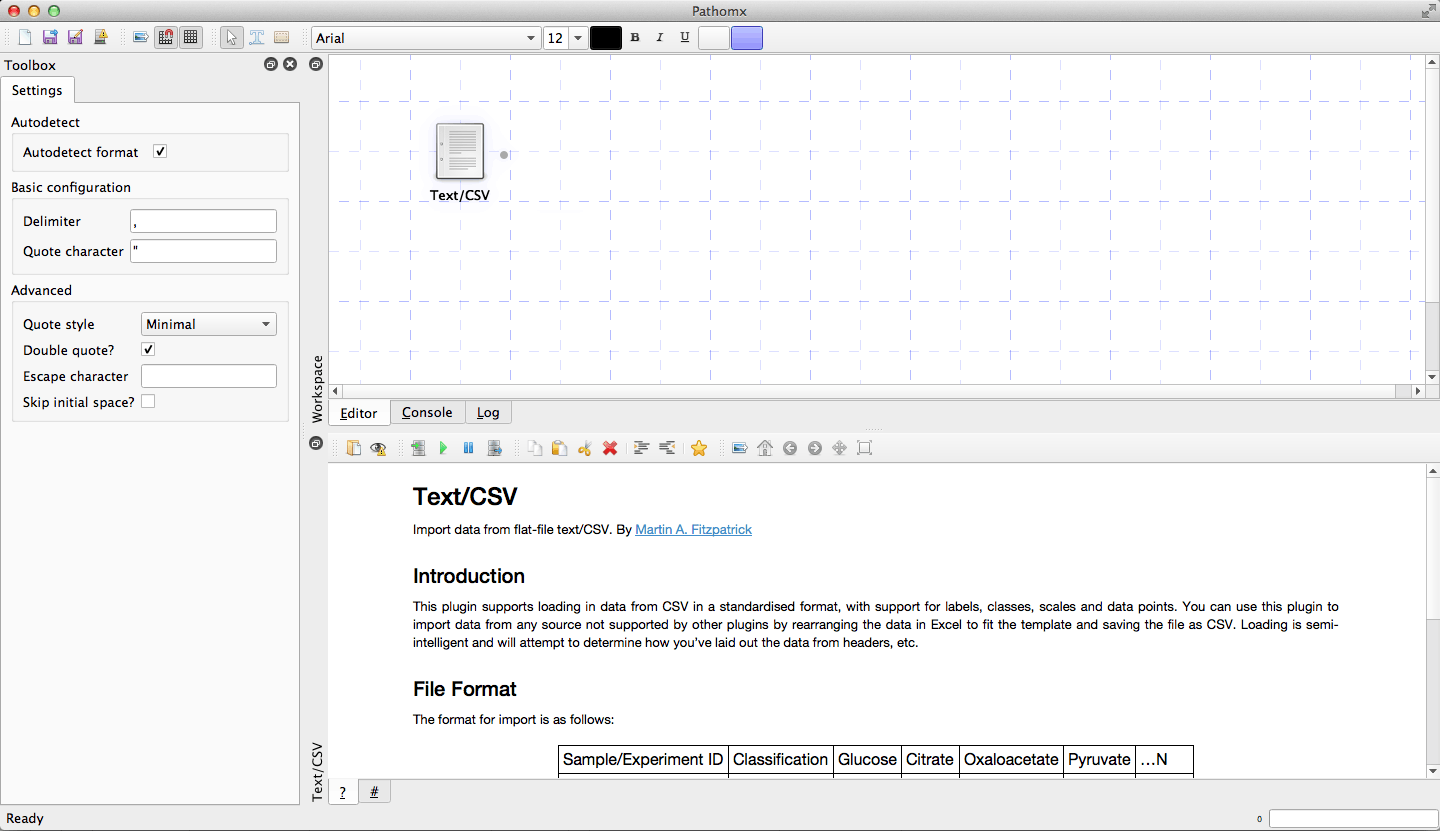1440x831 pixels.
Task: Click the red delete icon in editor toolbar
Action: coord(610,448)
